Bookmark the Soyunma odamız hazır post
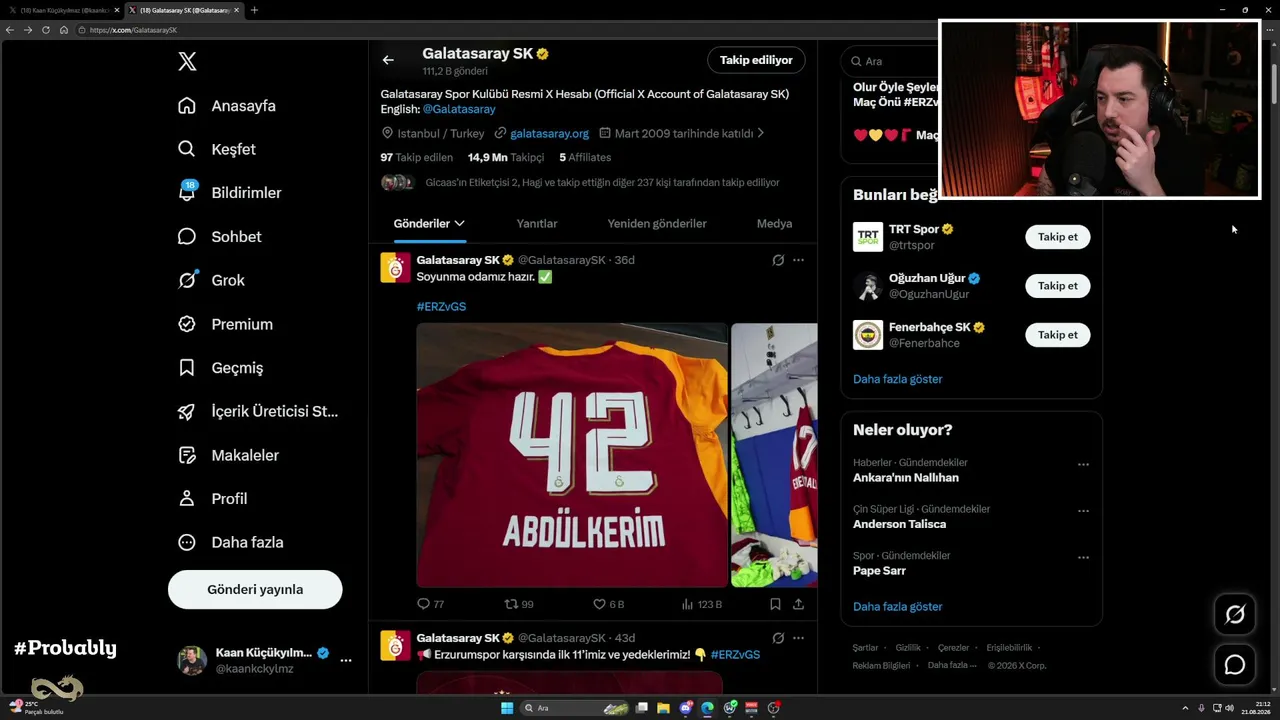The image size is (1280, 720). (775, 604)
